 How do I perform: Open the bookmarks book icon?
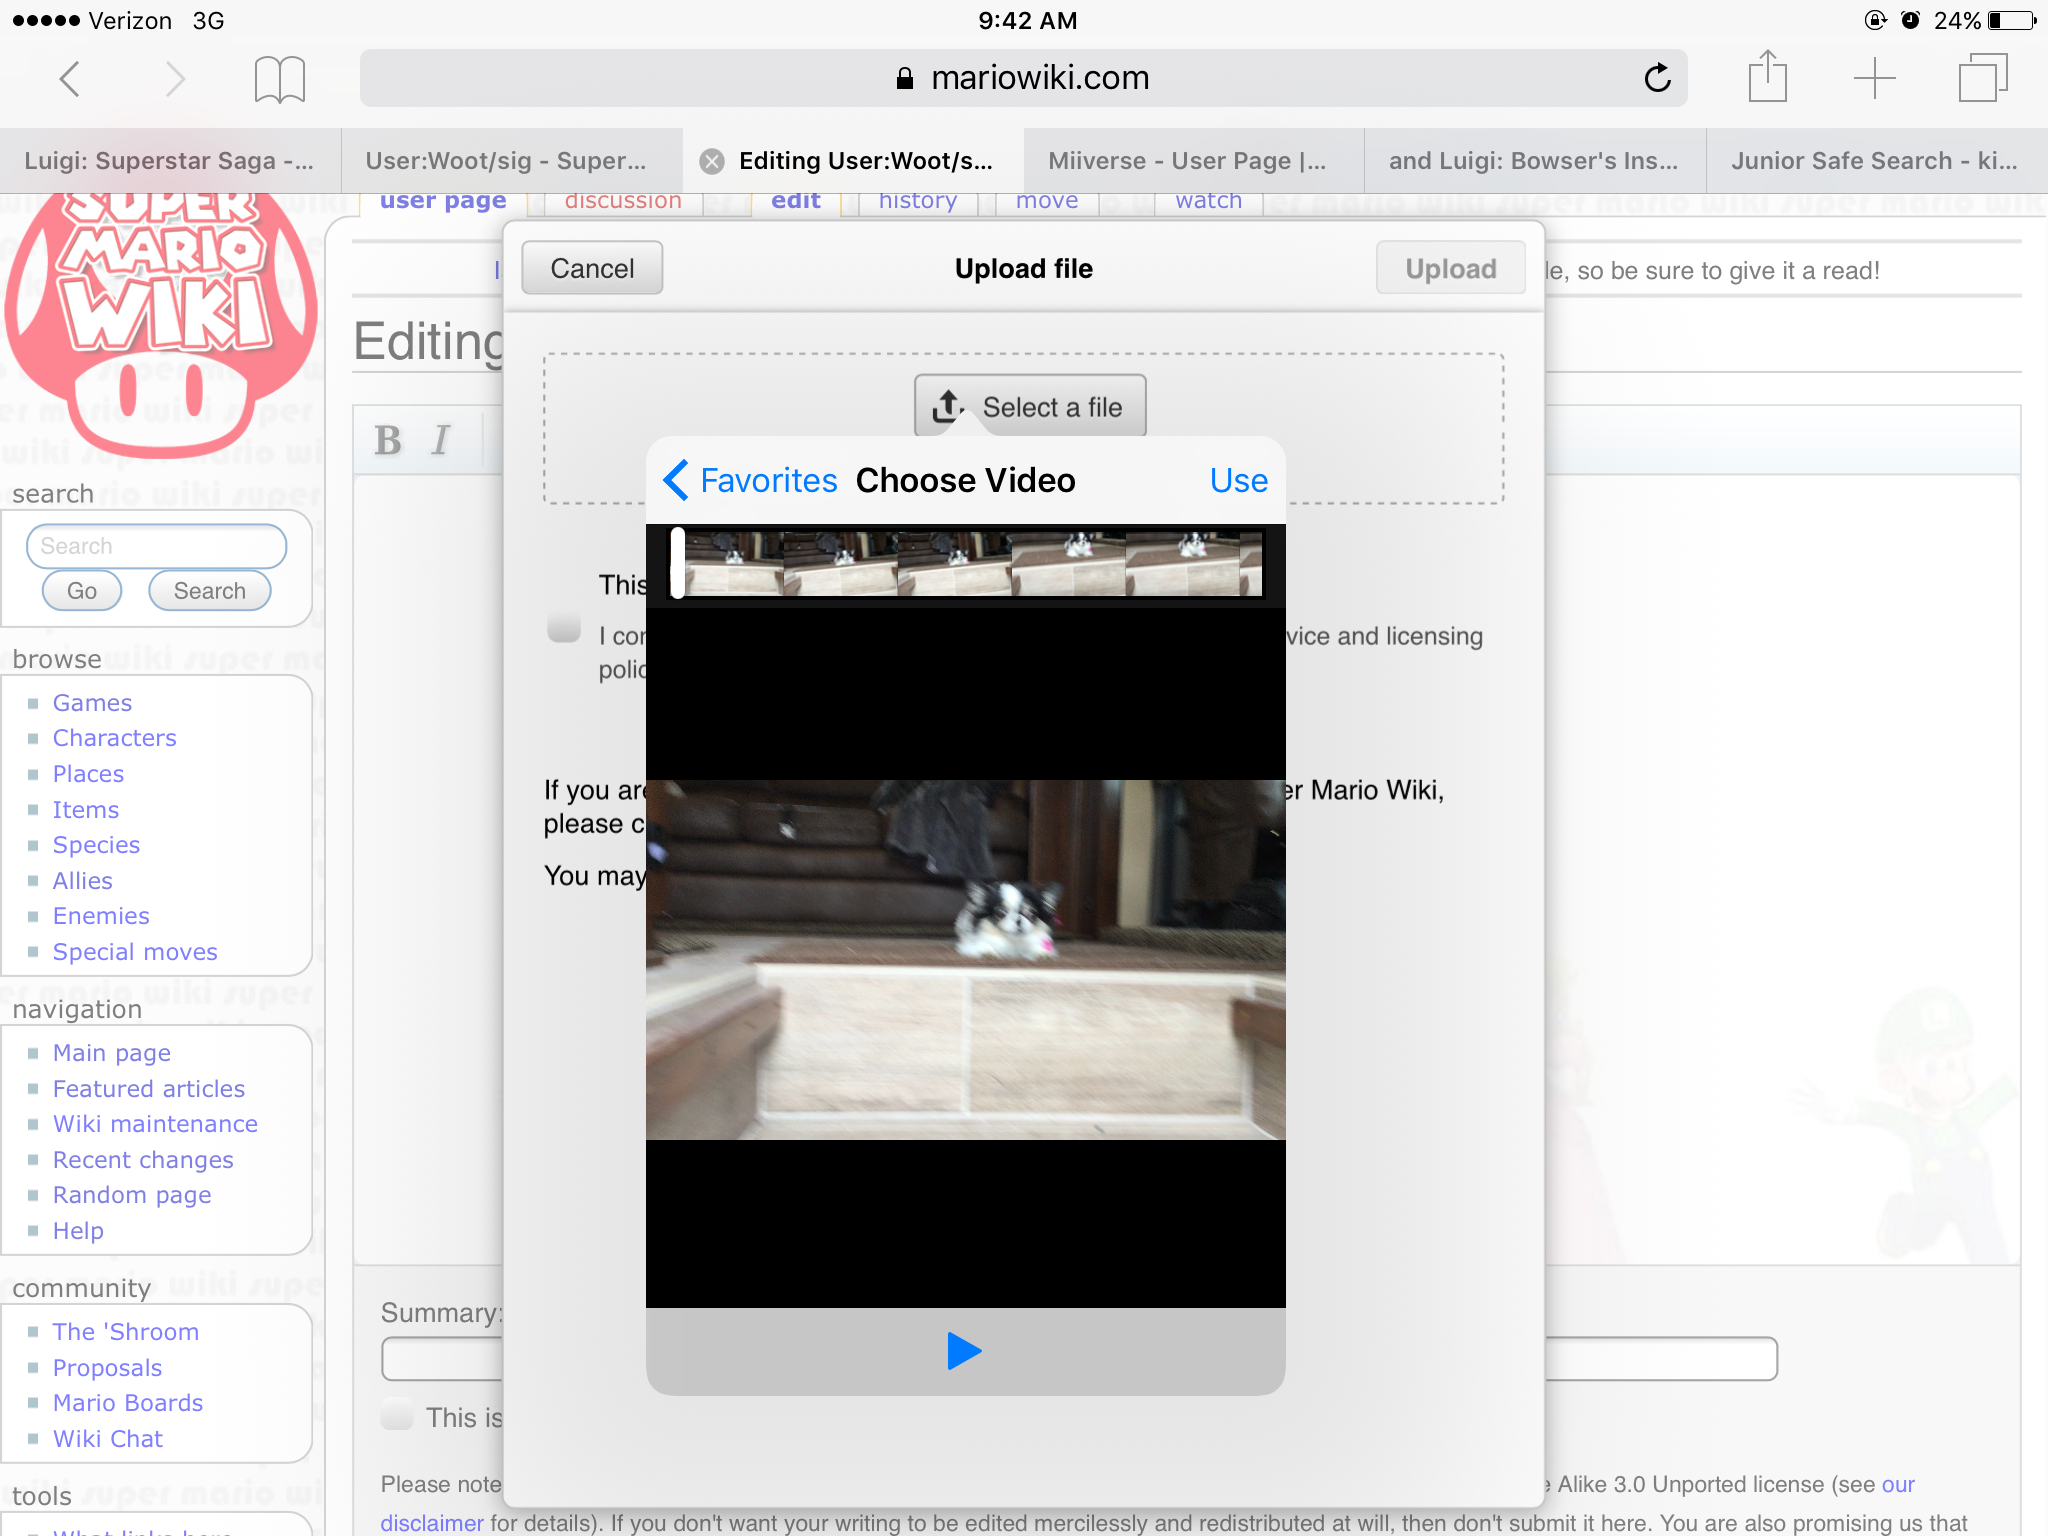tap(279, 78)
